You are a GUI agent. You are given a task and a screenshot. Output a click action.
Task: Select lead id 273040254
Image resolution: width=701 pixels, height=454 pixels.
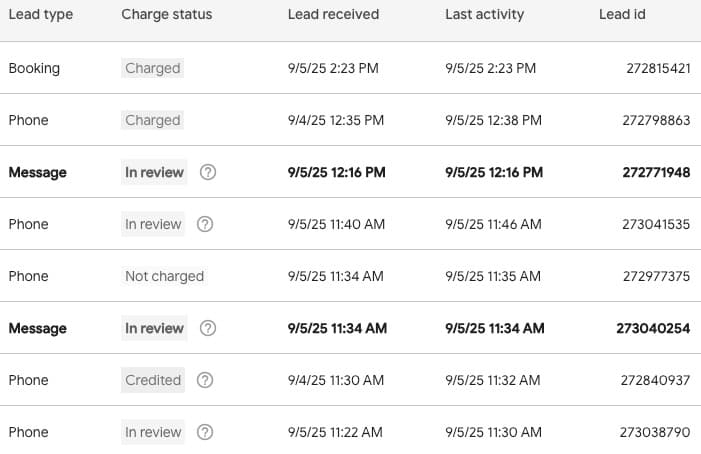point(653,328)
